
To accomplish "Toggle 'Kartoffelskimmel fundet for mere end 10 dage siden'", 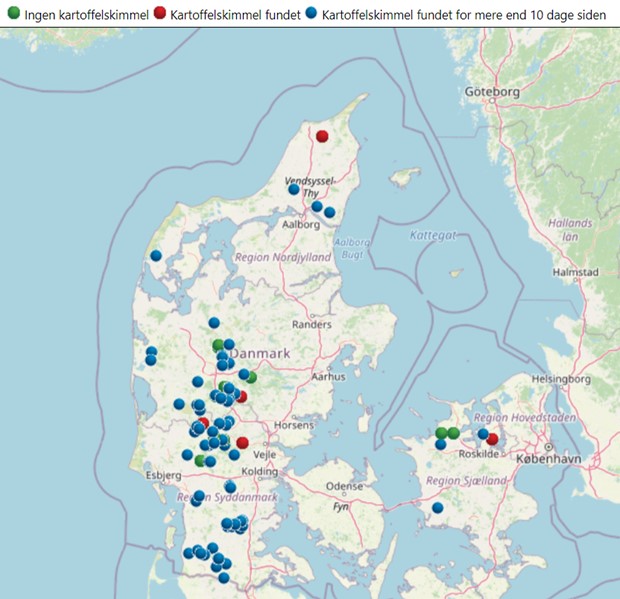I will click(x=464, y=15).
